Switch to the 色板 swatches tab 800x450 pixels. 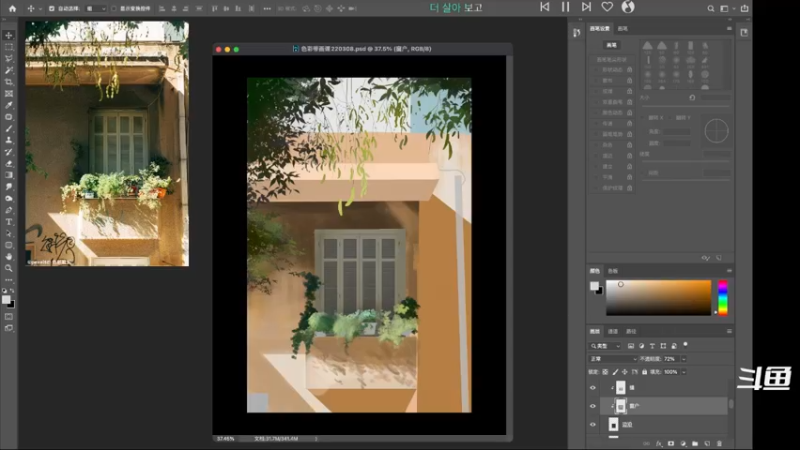[x=613, y=271]
